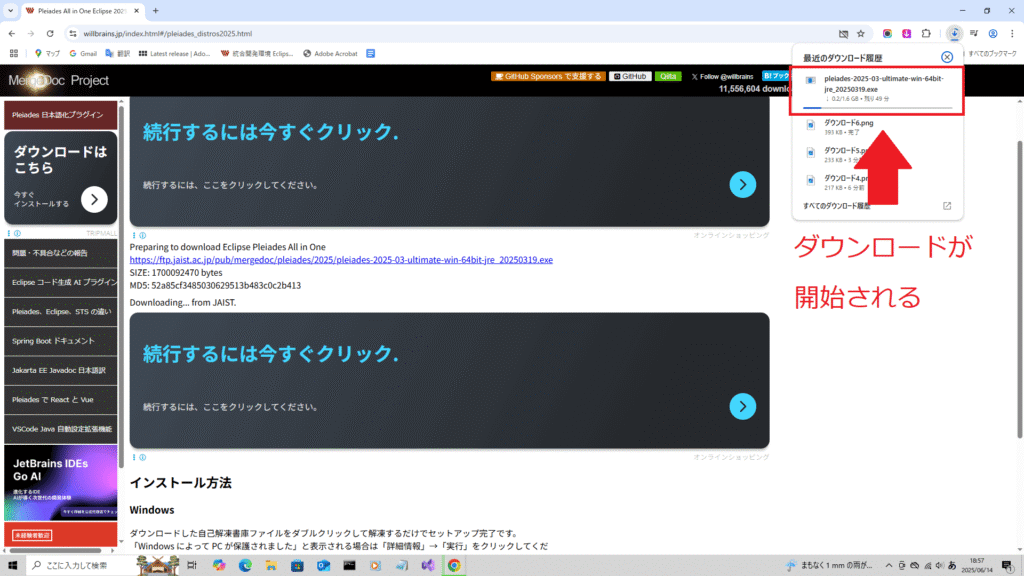Open File Explorer from the taskbar

click(x=271, y=566)
